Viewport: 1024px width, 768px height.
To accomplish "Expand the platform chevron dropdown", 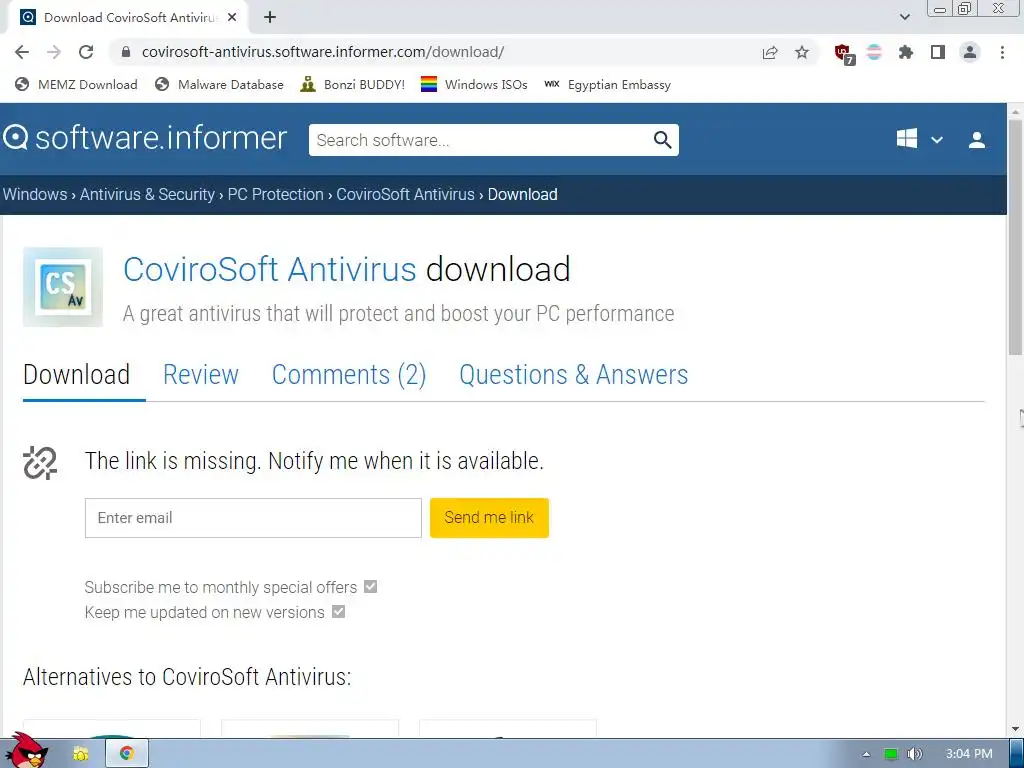I will [x=936, y=140].
